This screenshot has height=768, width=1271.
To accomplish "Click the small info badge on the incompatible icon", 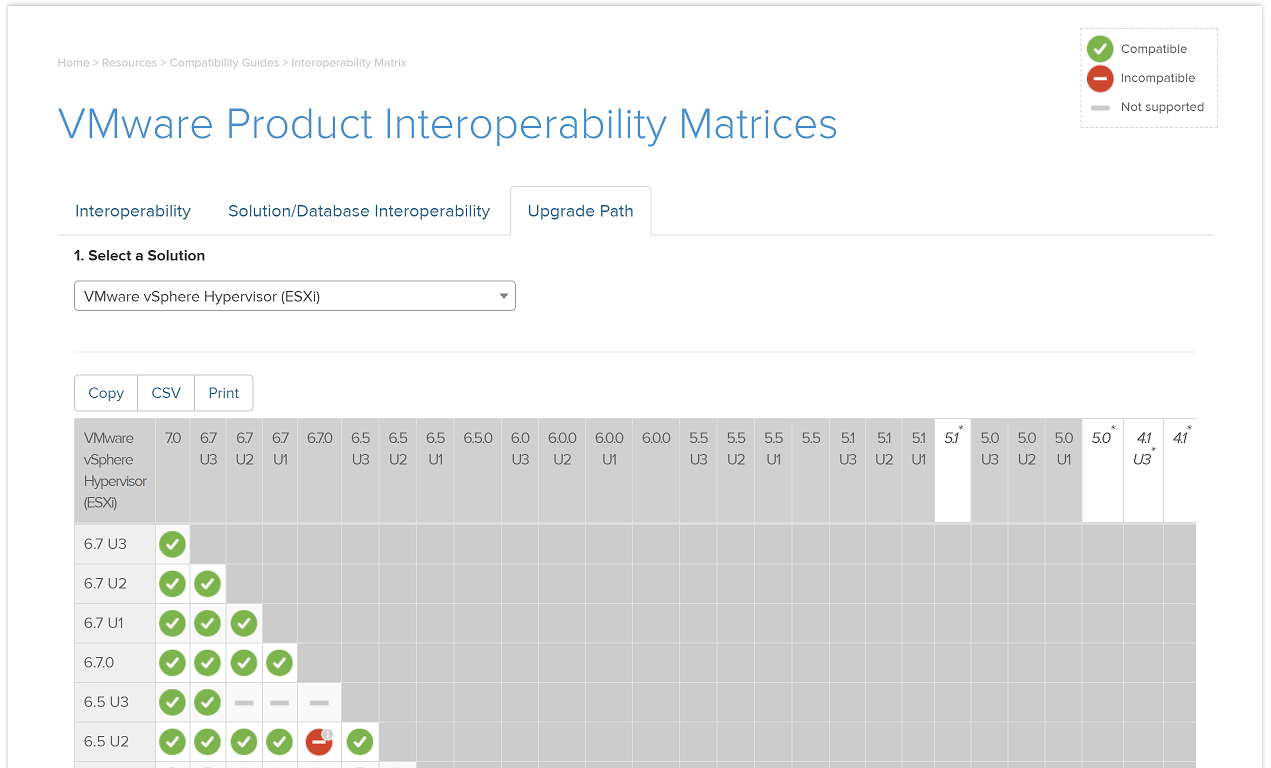I will (x=328, y=733).
